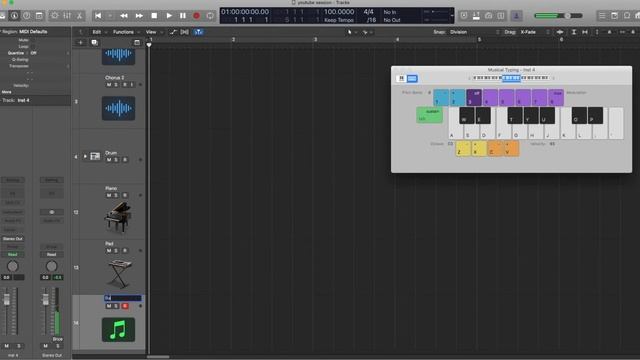640x360 pixels.
Task: Open Quick Help question mark icon
Action: point(27,16)
